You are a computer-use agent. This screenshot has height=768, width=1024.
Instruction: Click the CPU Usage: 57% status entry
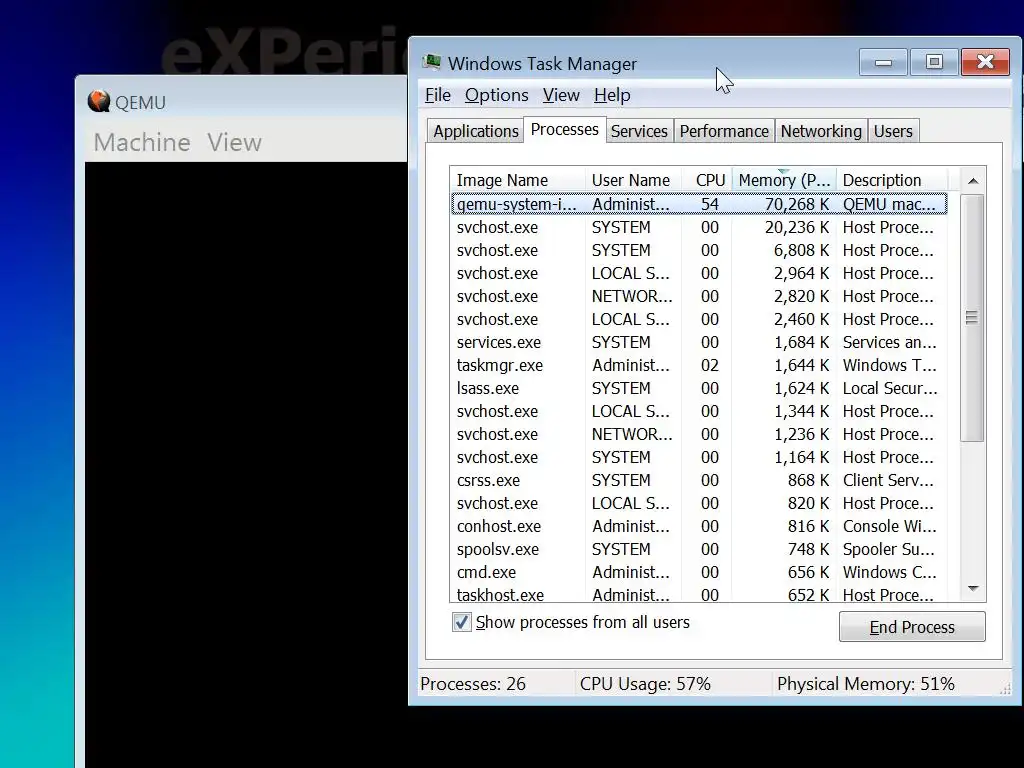click(x=645, y=684)
